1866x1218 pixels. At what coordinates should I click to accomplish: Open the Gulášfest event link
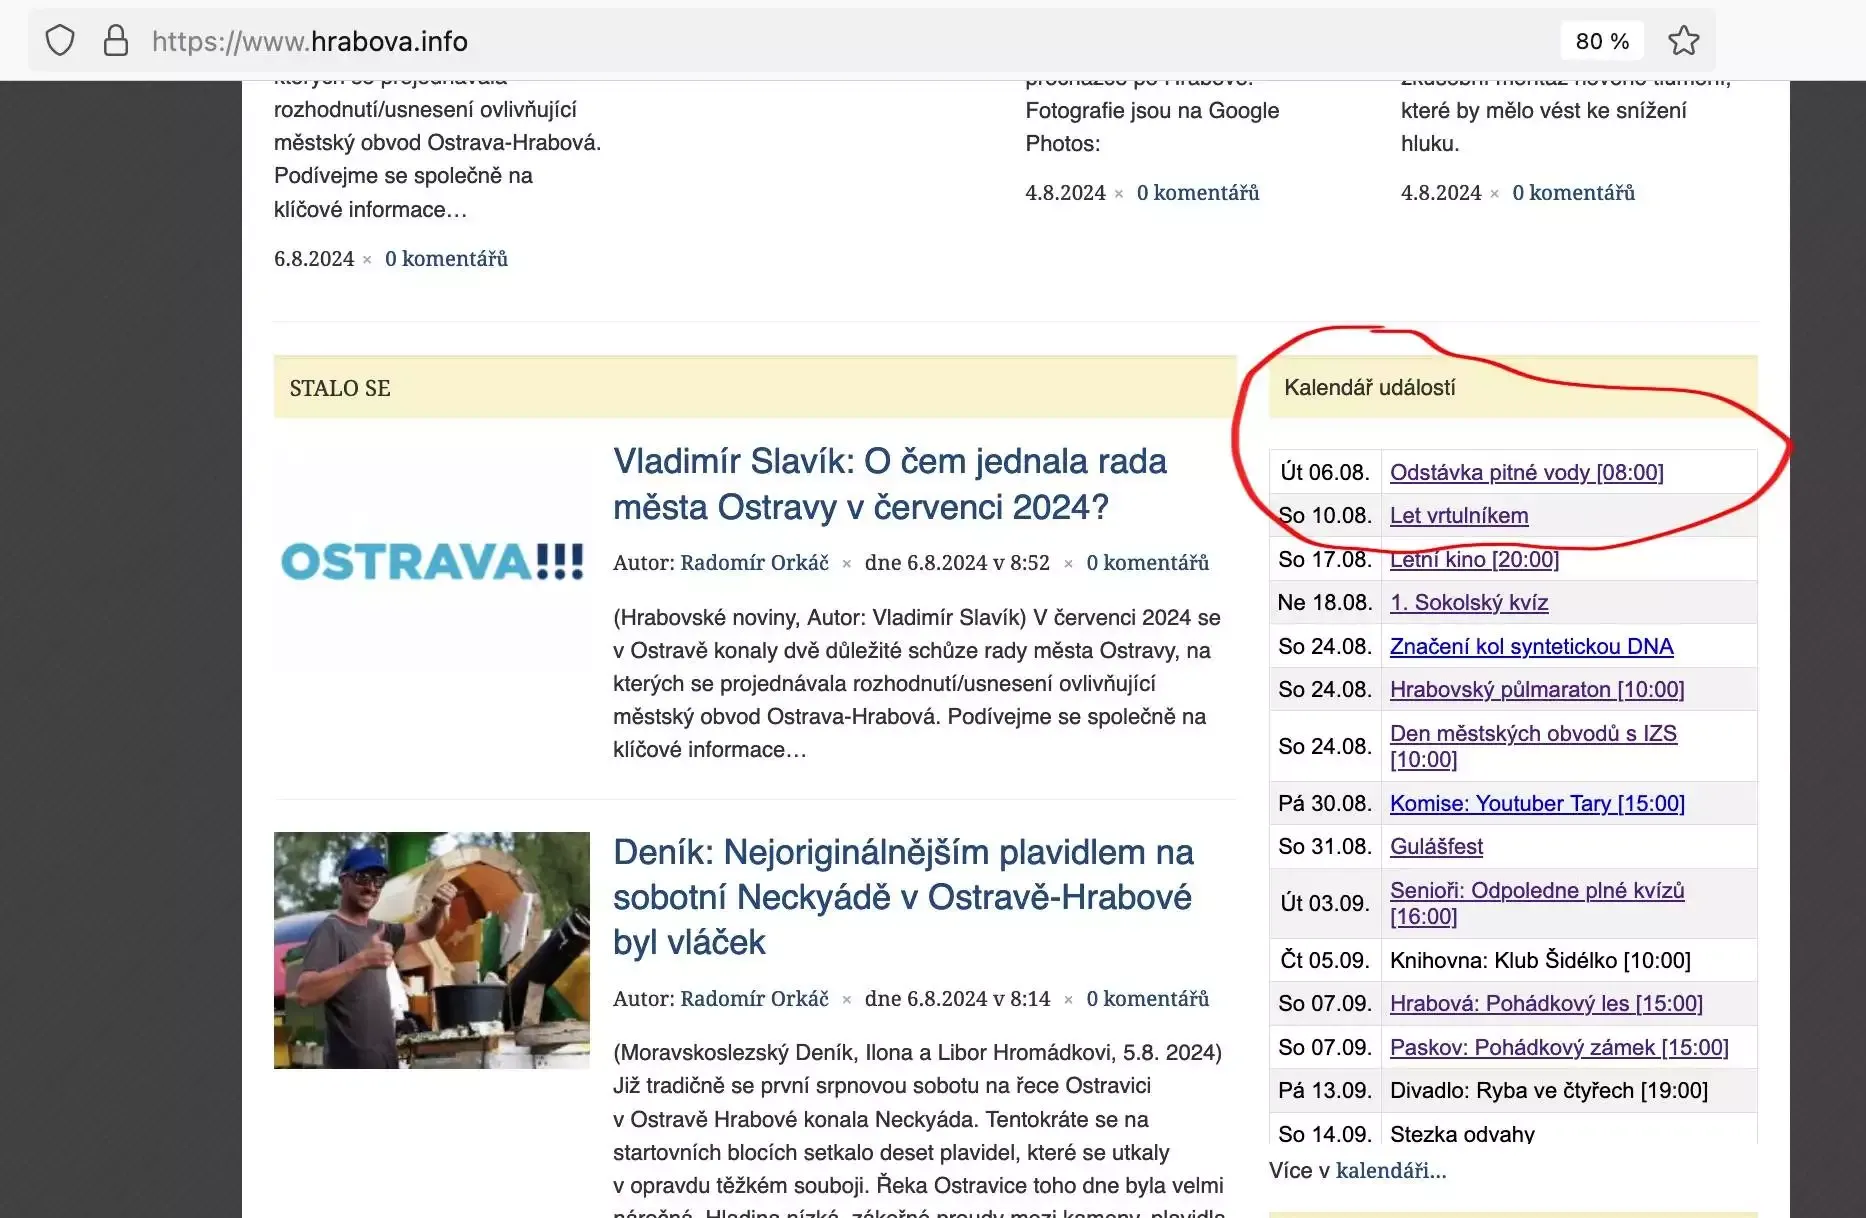pyautogui.click(x=1436, y=847)
